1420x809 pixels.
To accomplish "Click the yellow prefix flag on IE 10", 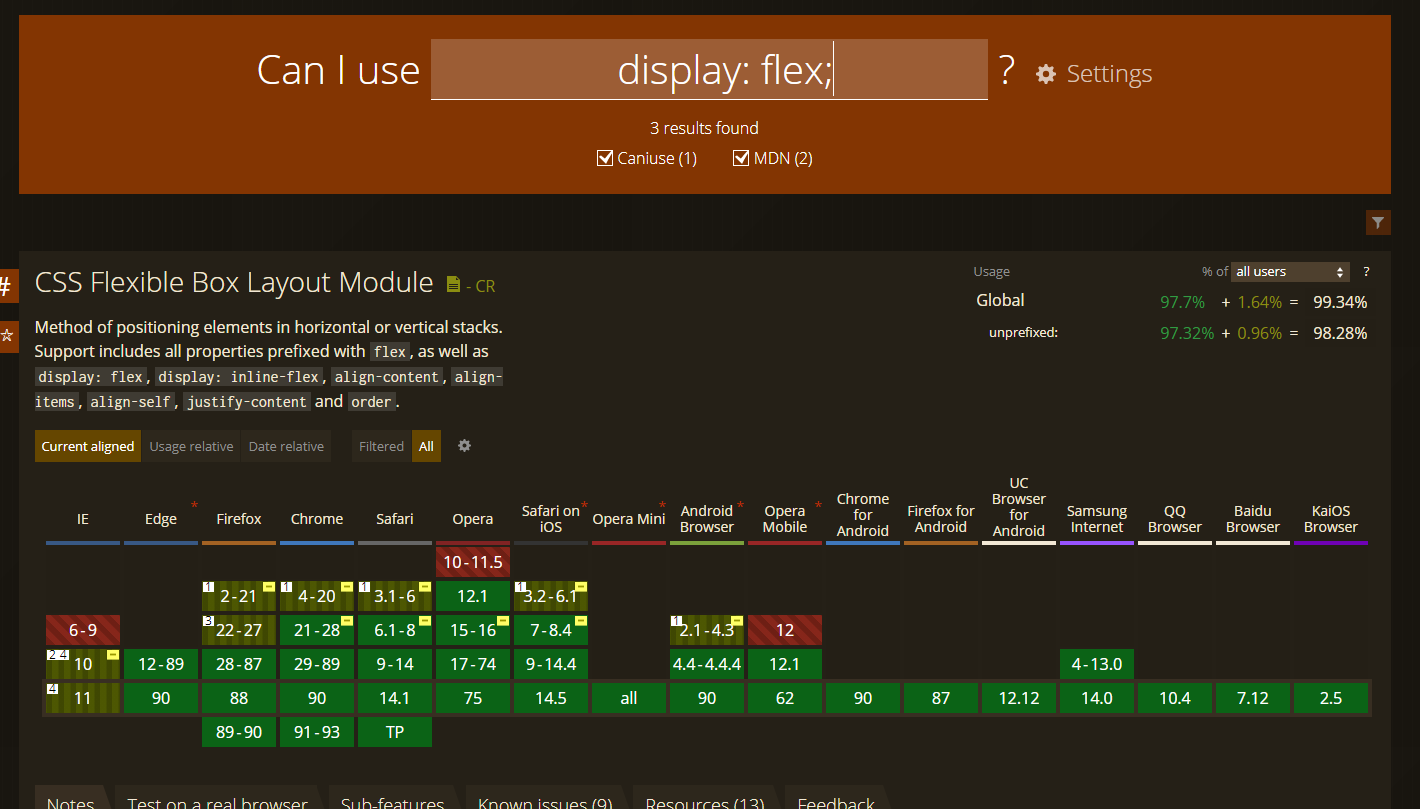I will pyautogui.click(x=113, y=655).
